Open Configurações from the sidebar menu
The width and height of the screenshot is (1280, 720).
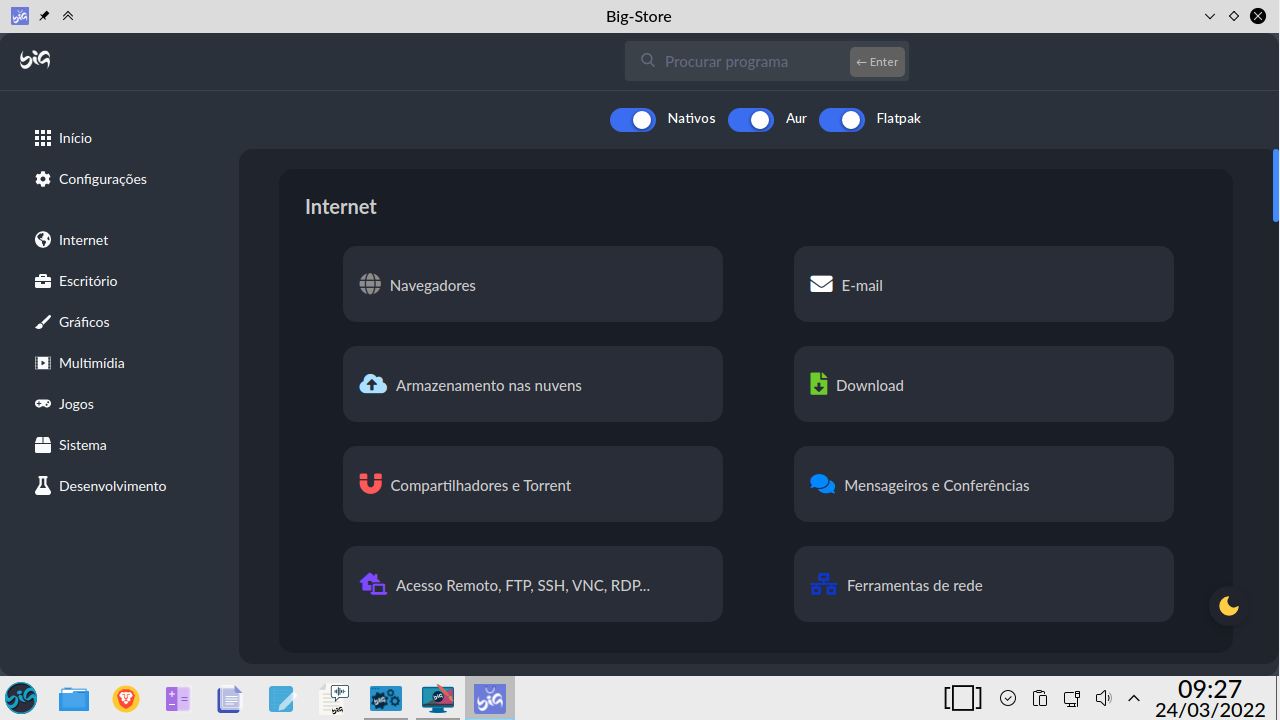[x=103, y=179]
